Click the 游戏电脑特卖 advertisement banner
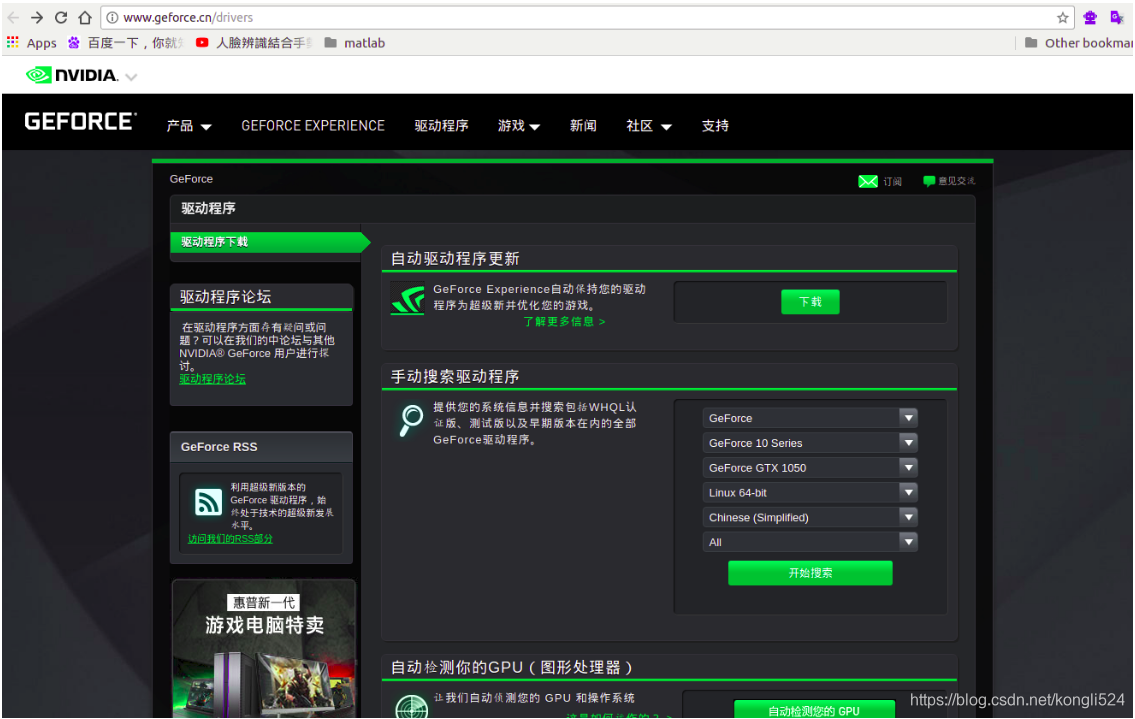 [x=264, y=649]
